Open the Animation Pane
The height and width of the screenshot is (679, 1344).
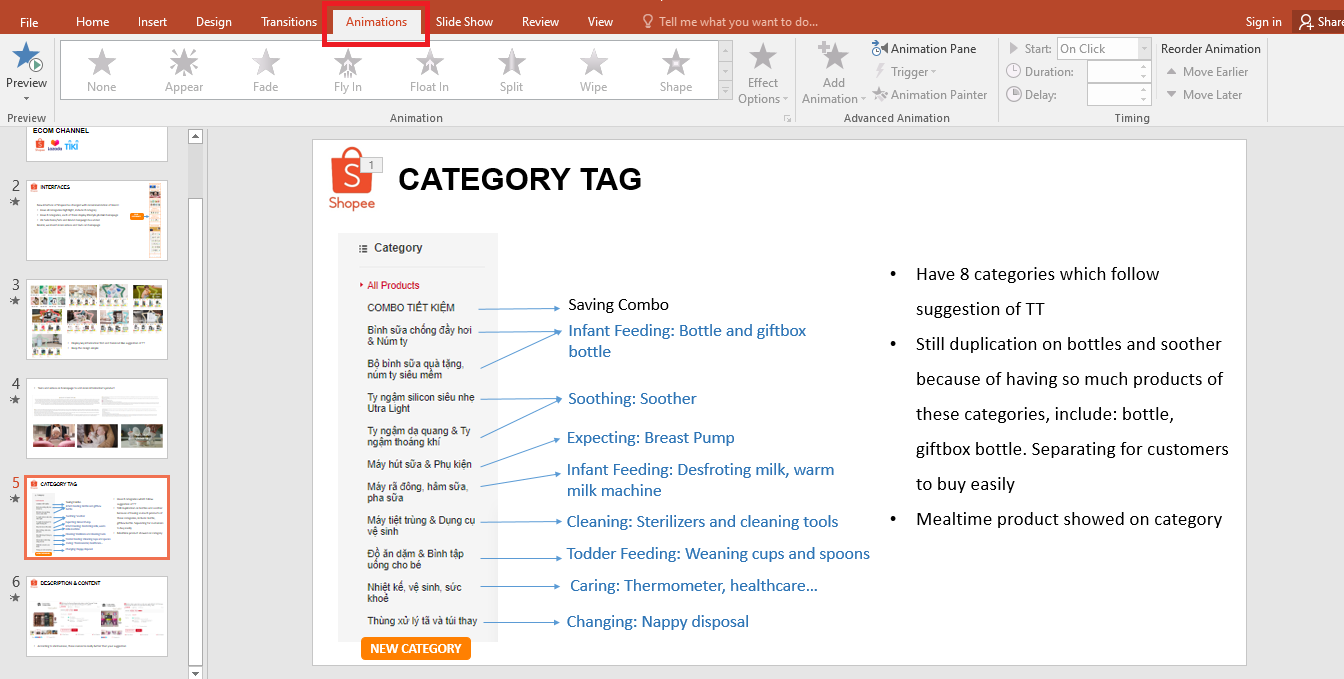point(926,48)
